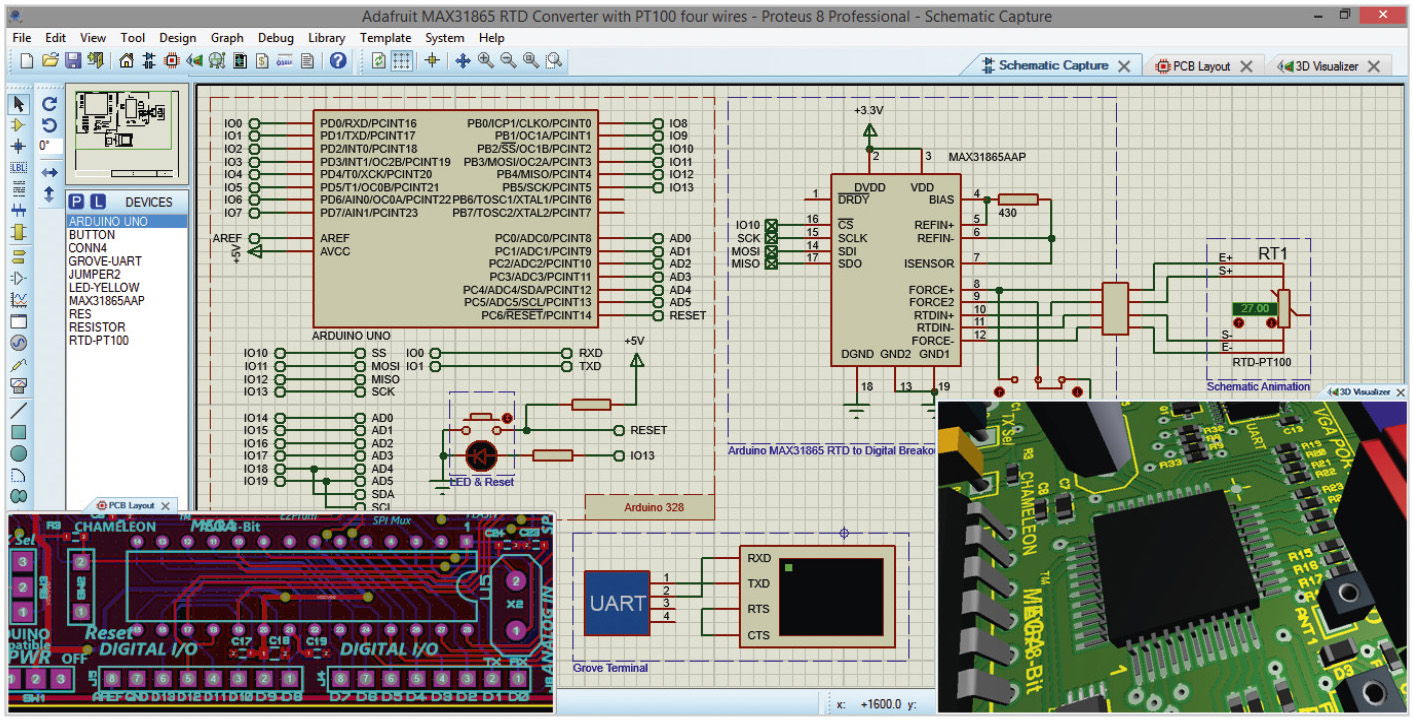Open the Design Explorer toolbar icon
The height and width of the screenshot is (721, 1414).
coord(240,60)
